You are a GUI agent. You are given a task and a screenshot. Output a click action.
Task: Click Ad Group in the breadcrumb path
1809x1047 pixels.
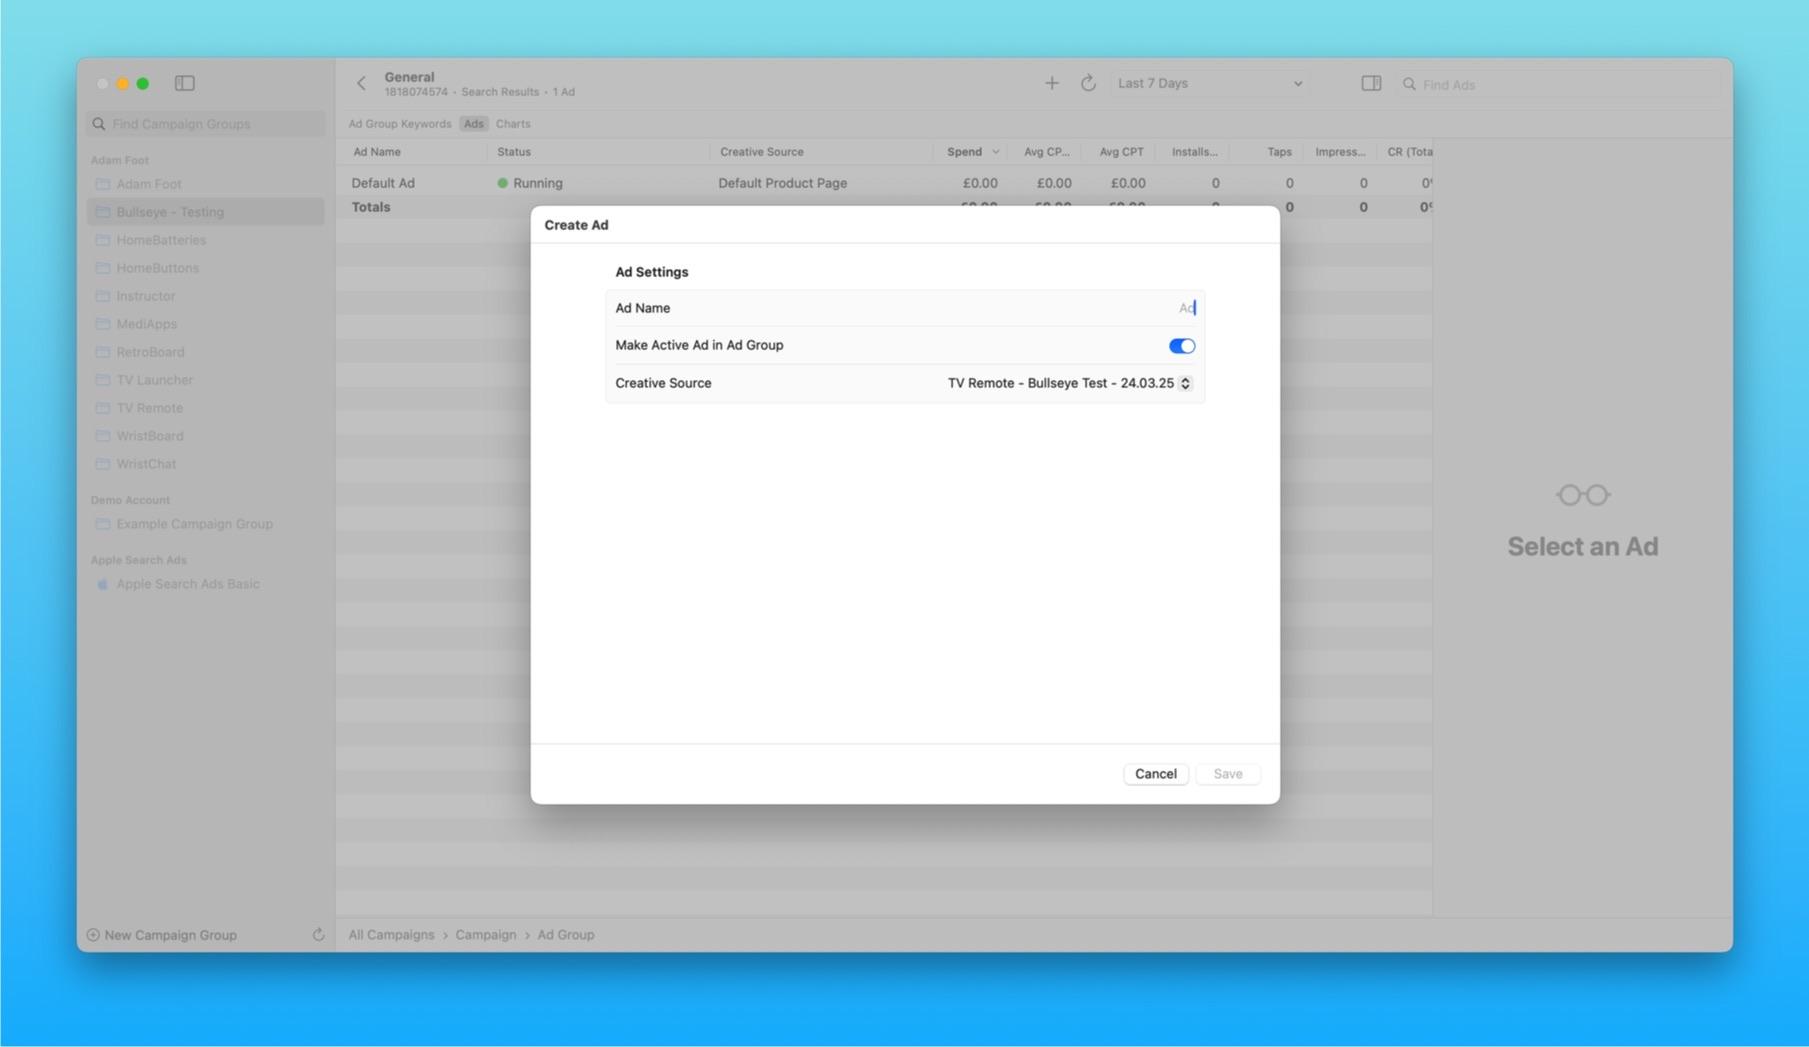[x=566, y=935]
